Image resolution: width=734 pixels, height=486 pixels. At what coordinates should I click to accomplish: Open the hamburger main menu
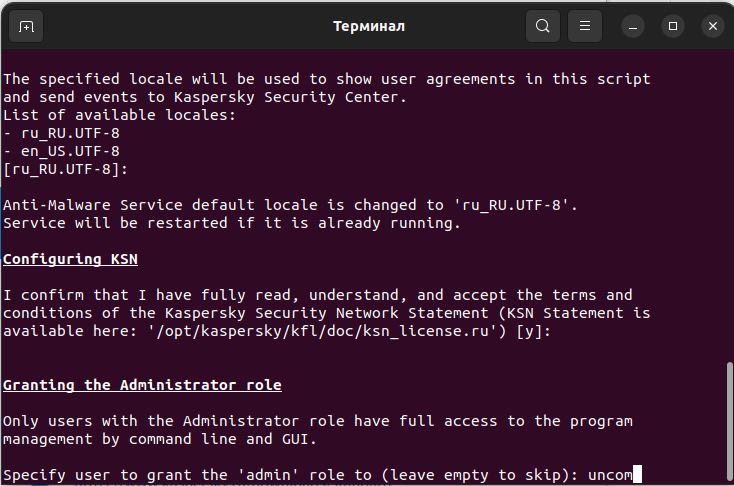(x=585, y=26)
